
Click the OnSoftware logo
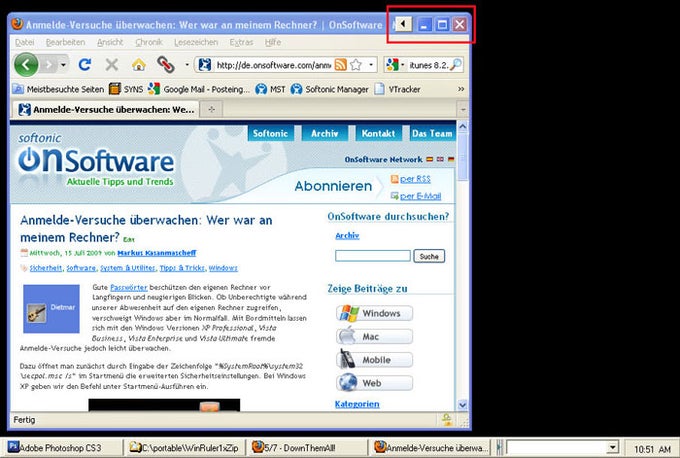[96, 160]
